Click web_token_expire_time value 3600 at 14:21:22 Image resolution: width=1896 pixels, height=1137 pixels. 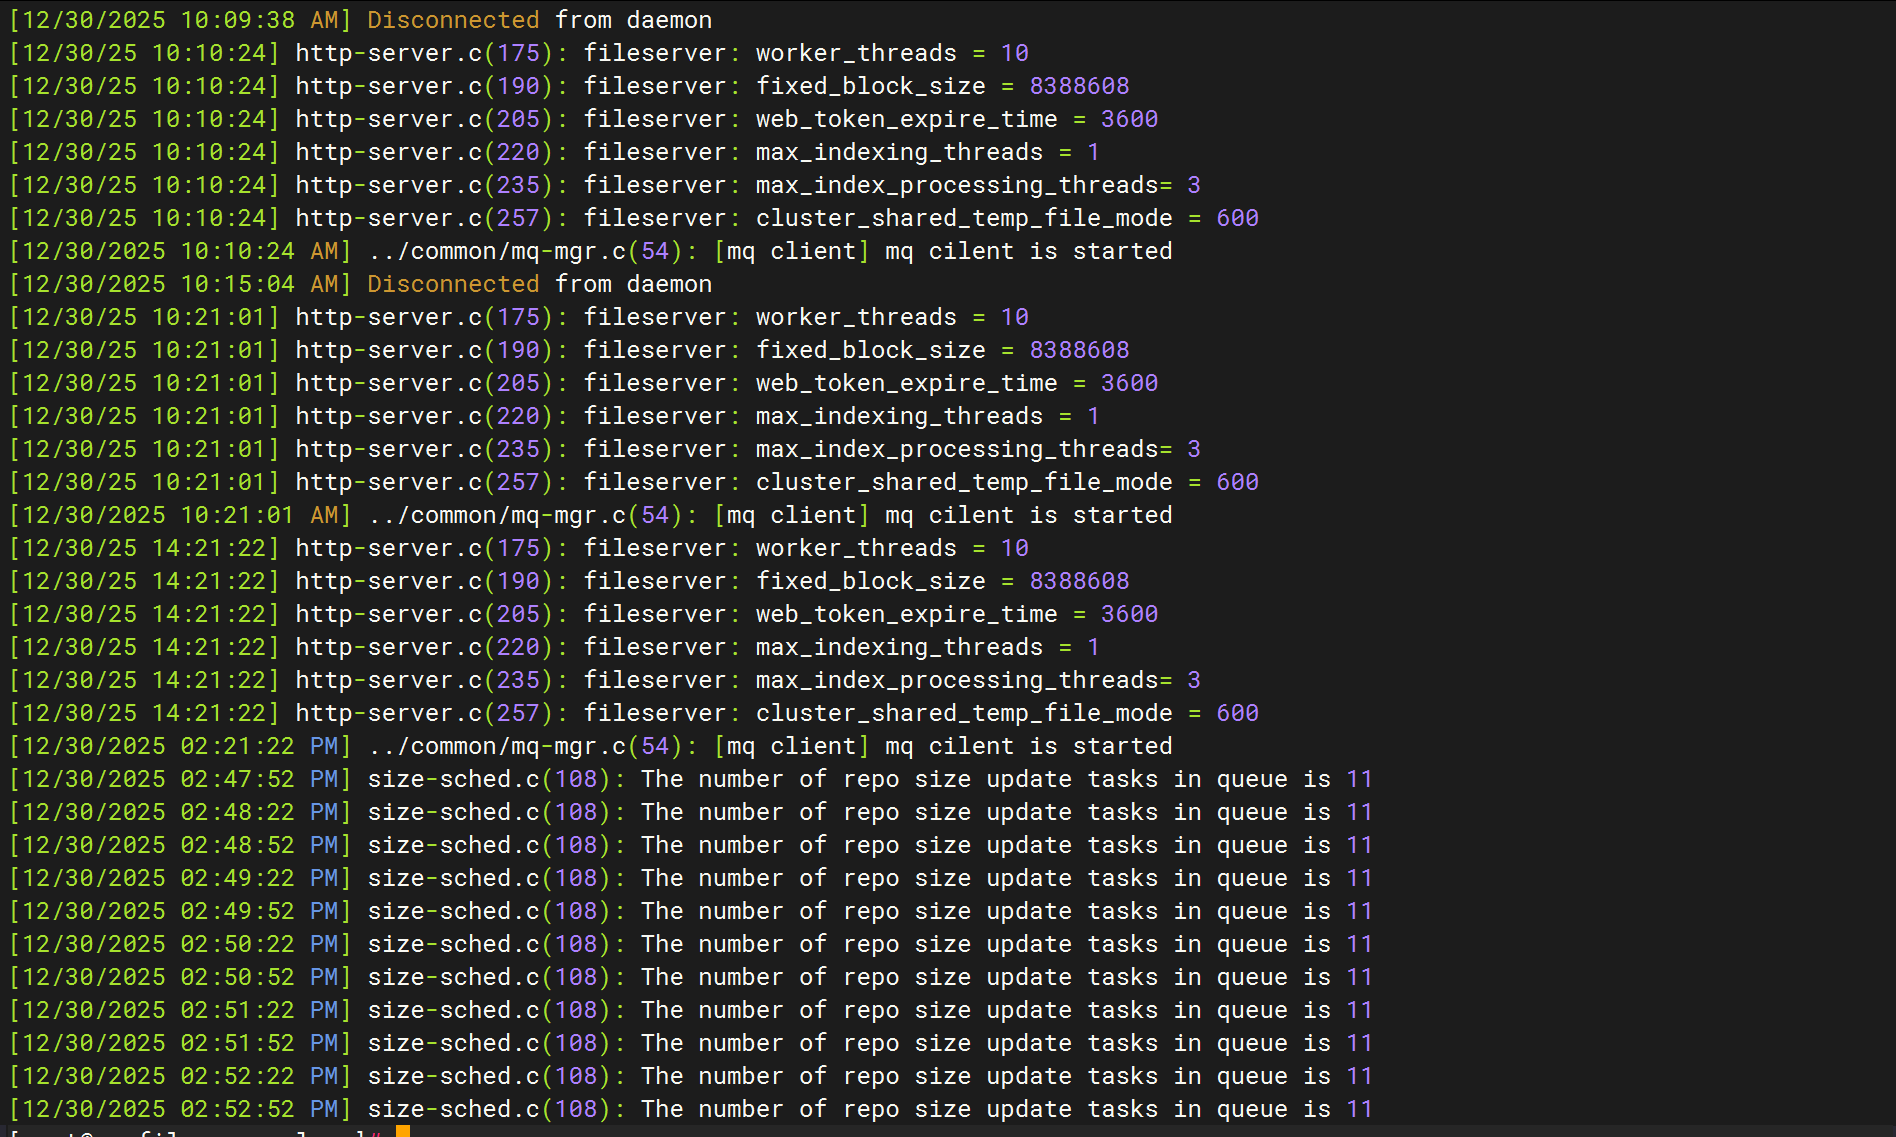click(1129, 614)
